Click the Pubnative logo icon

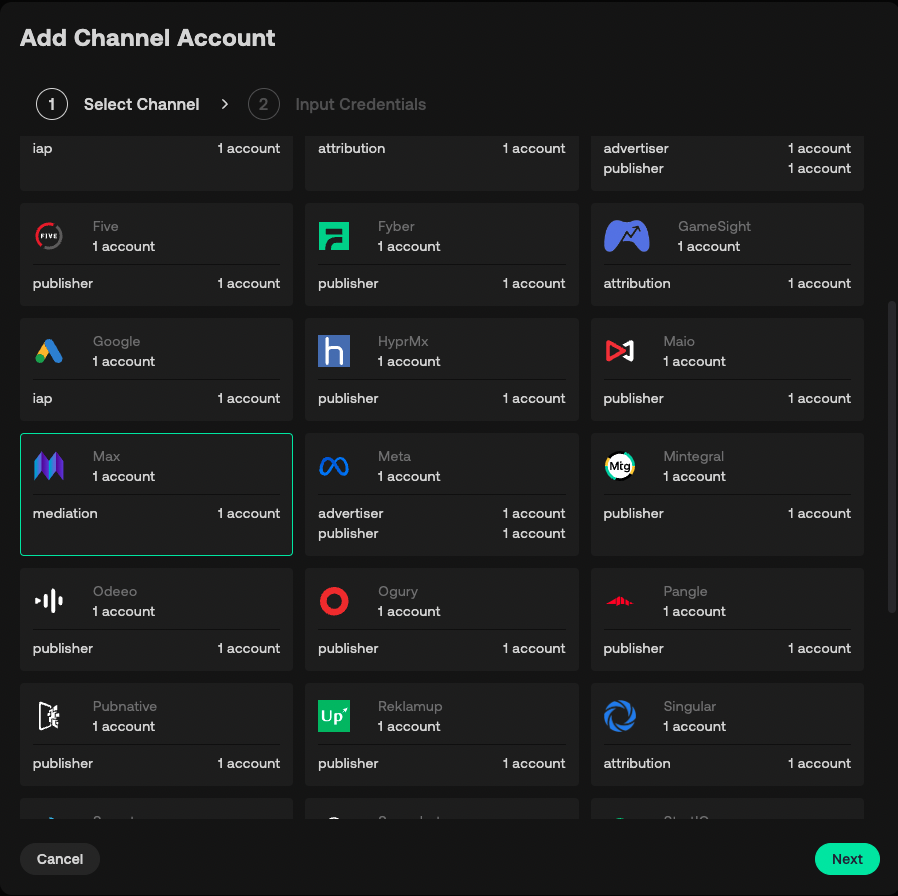pyautogui.click(x=49, y=716)
